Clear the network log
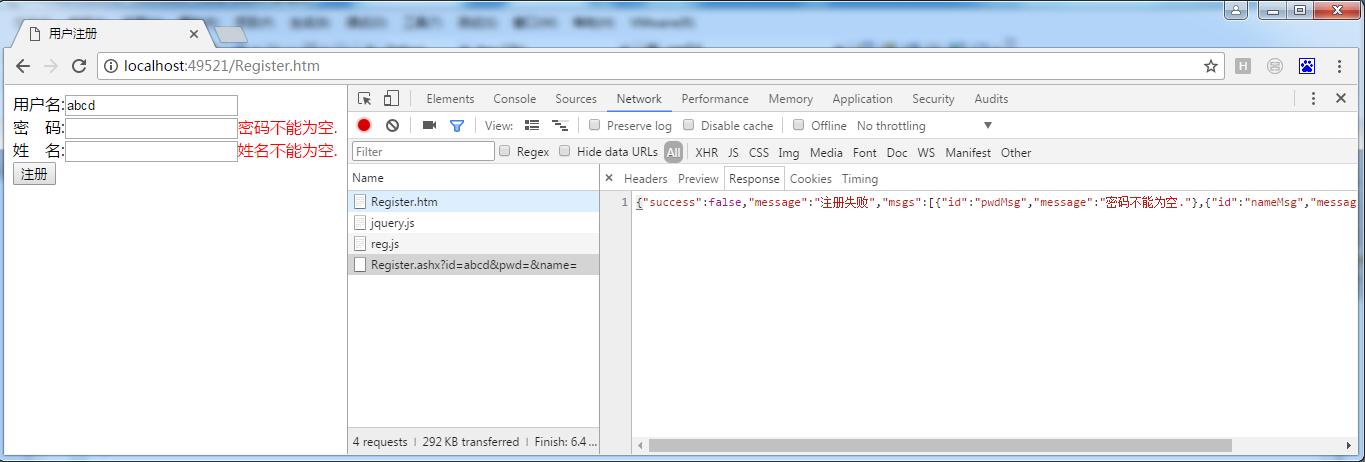Viewport: 1365px width, 462px height. (392, 125)
